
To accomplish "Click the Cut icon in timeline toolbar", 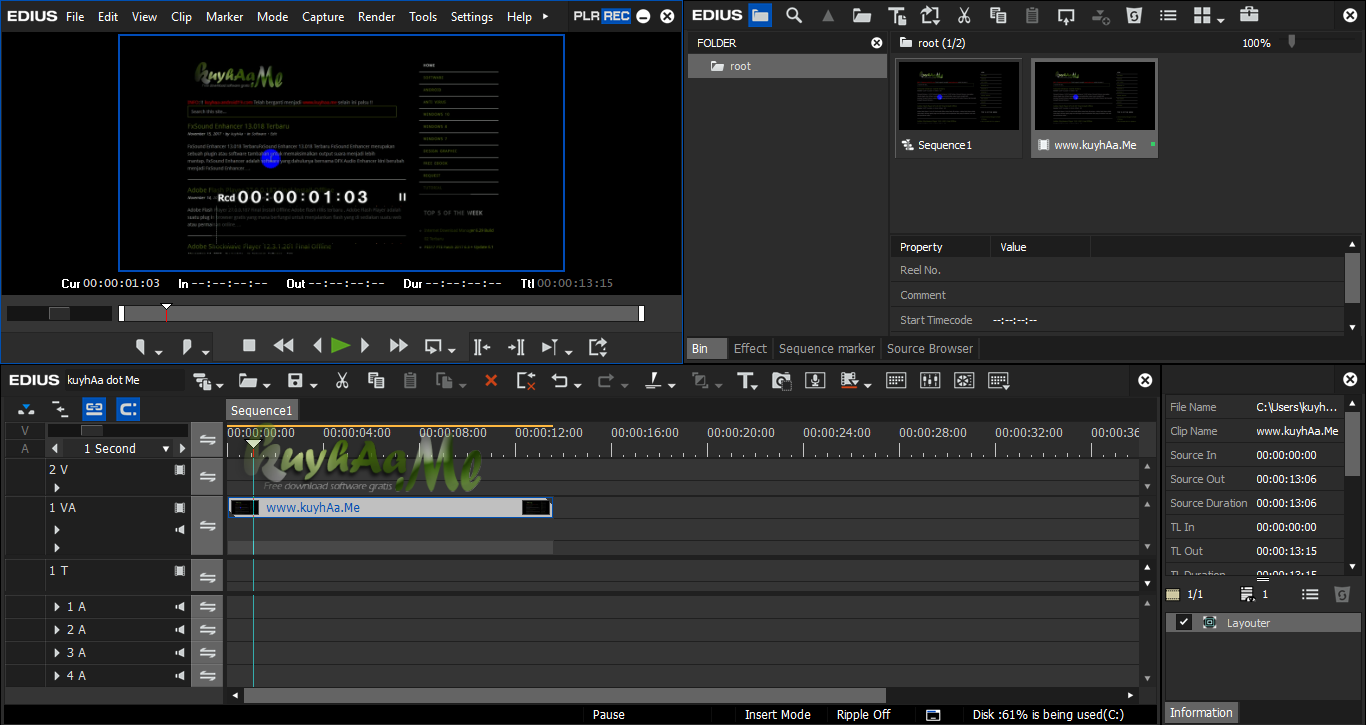I will [342, 380].
